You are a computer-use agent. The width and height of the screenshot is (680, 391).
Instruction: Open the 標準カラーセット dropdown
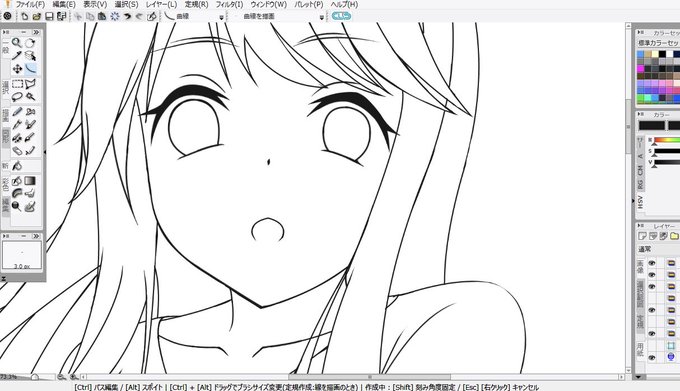658,43
